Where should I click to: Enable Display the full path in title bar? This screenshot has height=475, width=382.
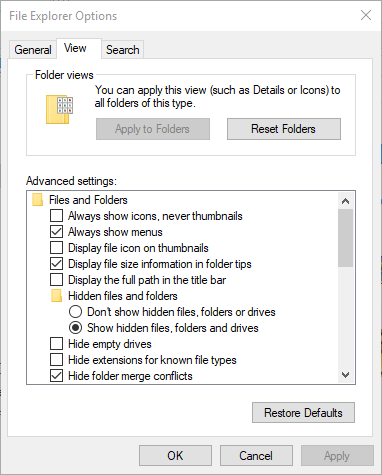pos(56,280)
